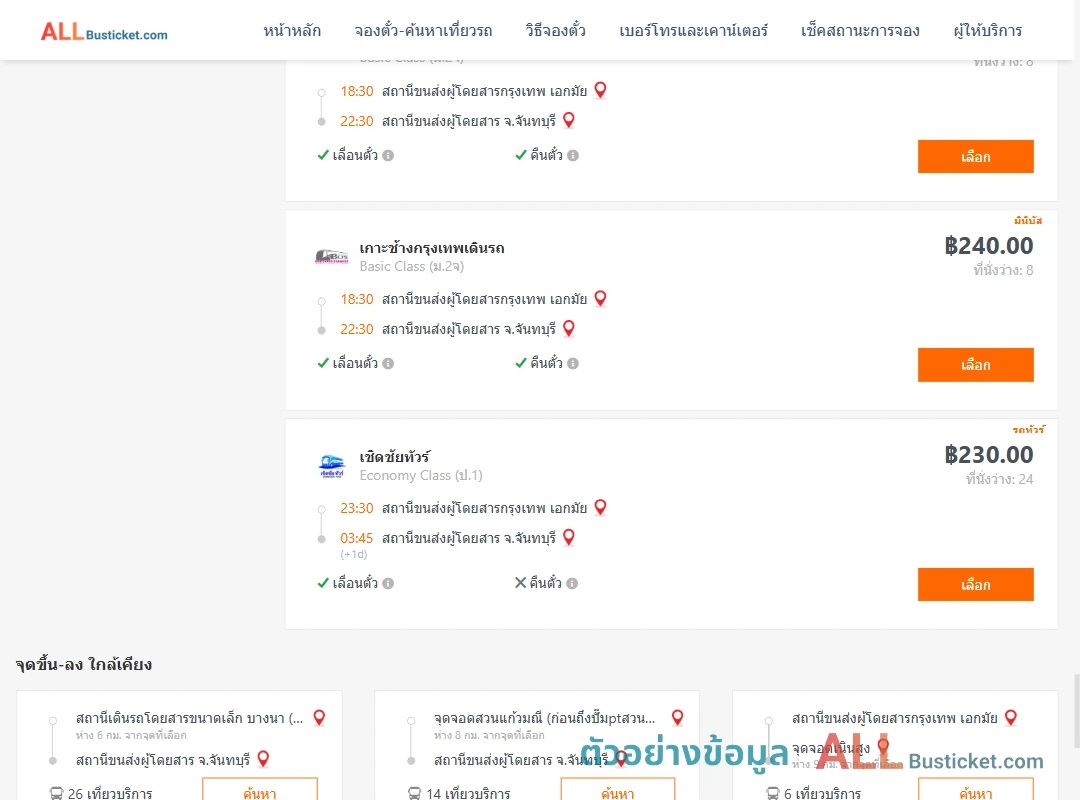Open วิธีจองตั๋ว menu item

[555, 31]
